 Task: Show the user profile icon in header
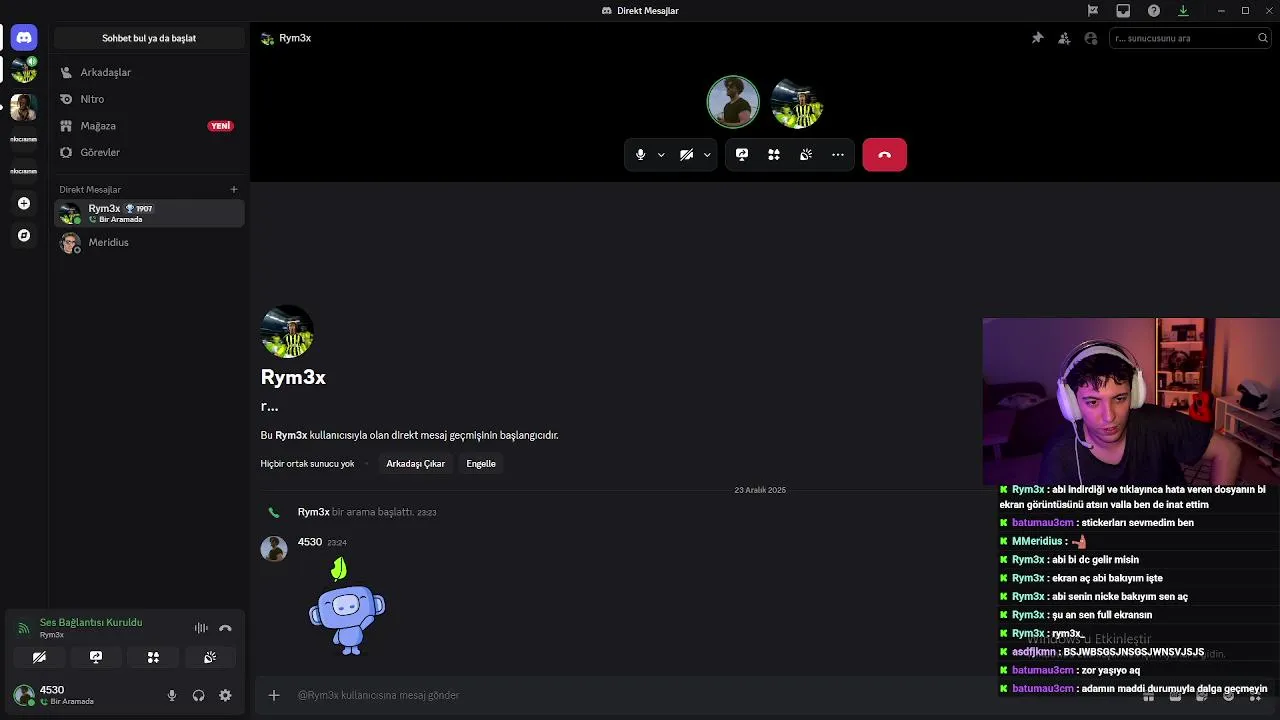coord(1091,38)
